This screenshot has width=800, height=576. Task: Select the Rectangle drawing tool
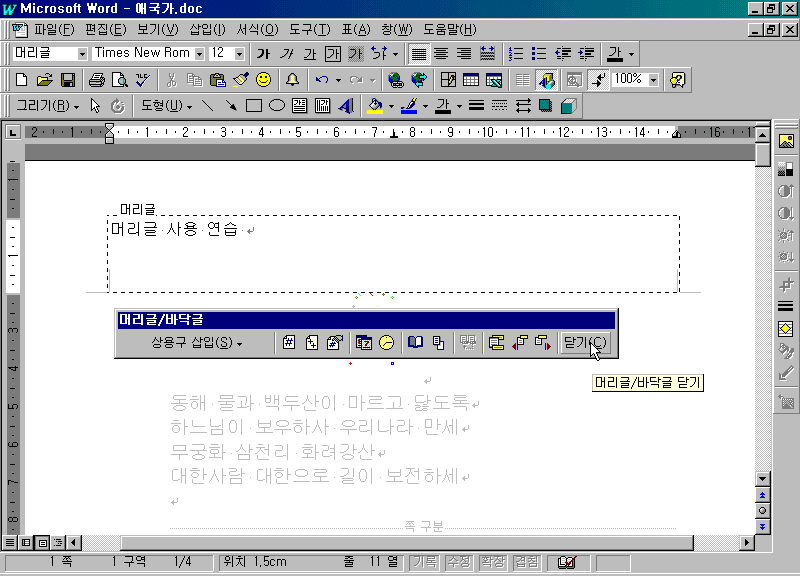point(254,106)
